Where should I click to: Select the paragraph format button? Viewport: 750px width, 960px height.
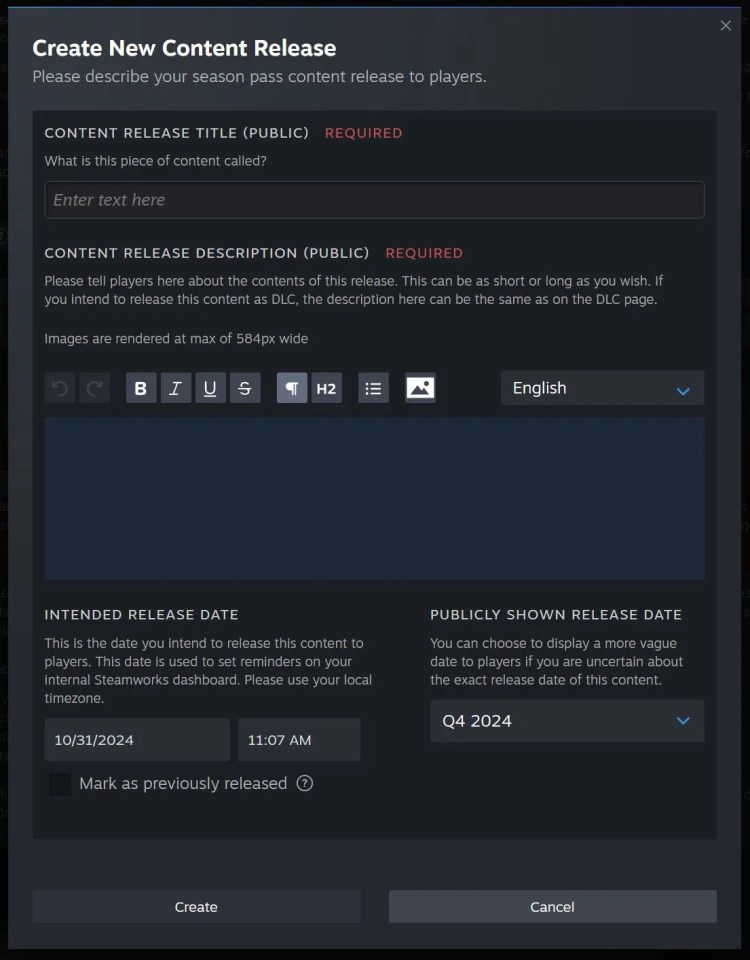pos(292,388)
